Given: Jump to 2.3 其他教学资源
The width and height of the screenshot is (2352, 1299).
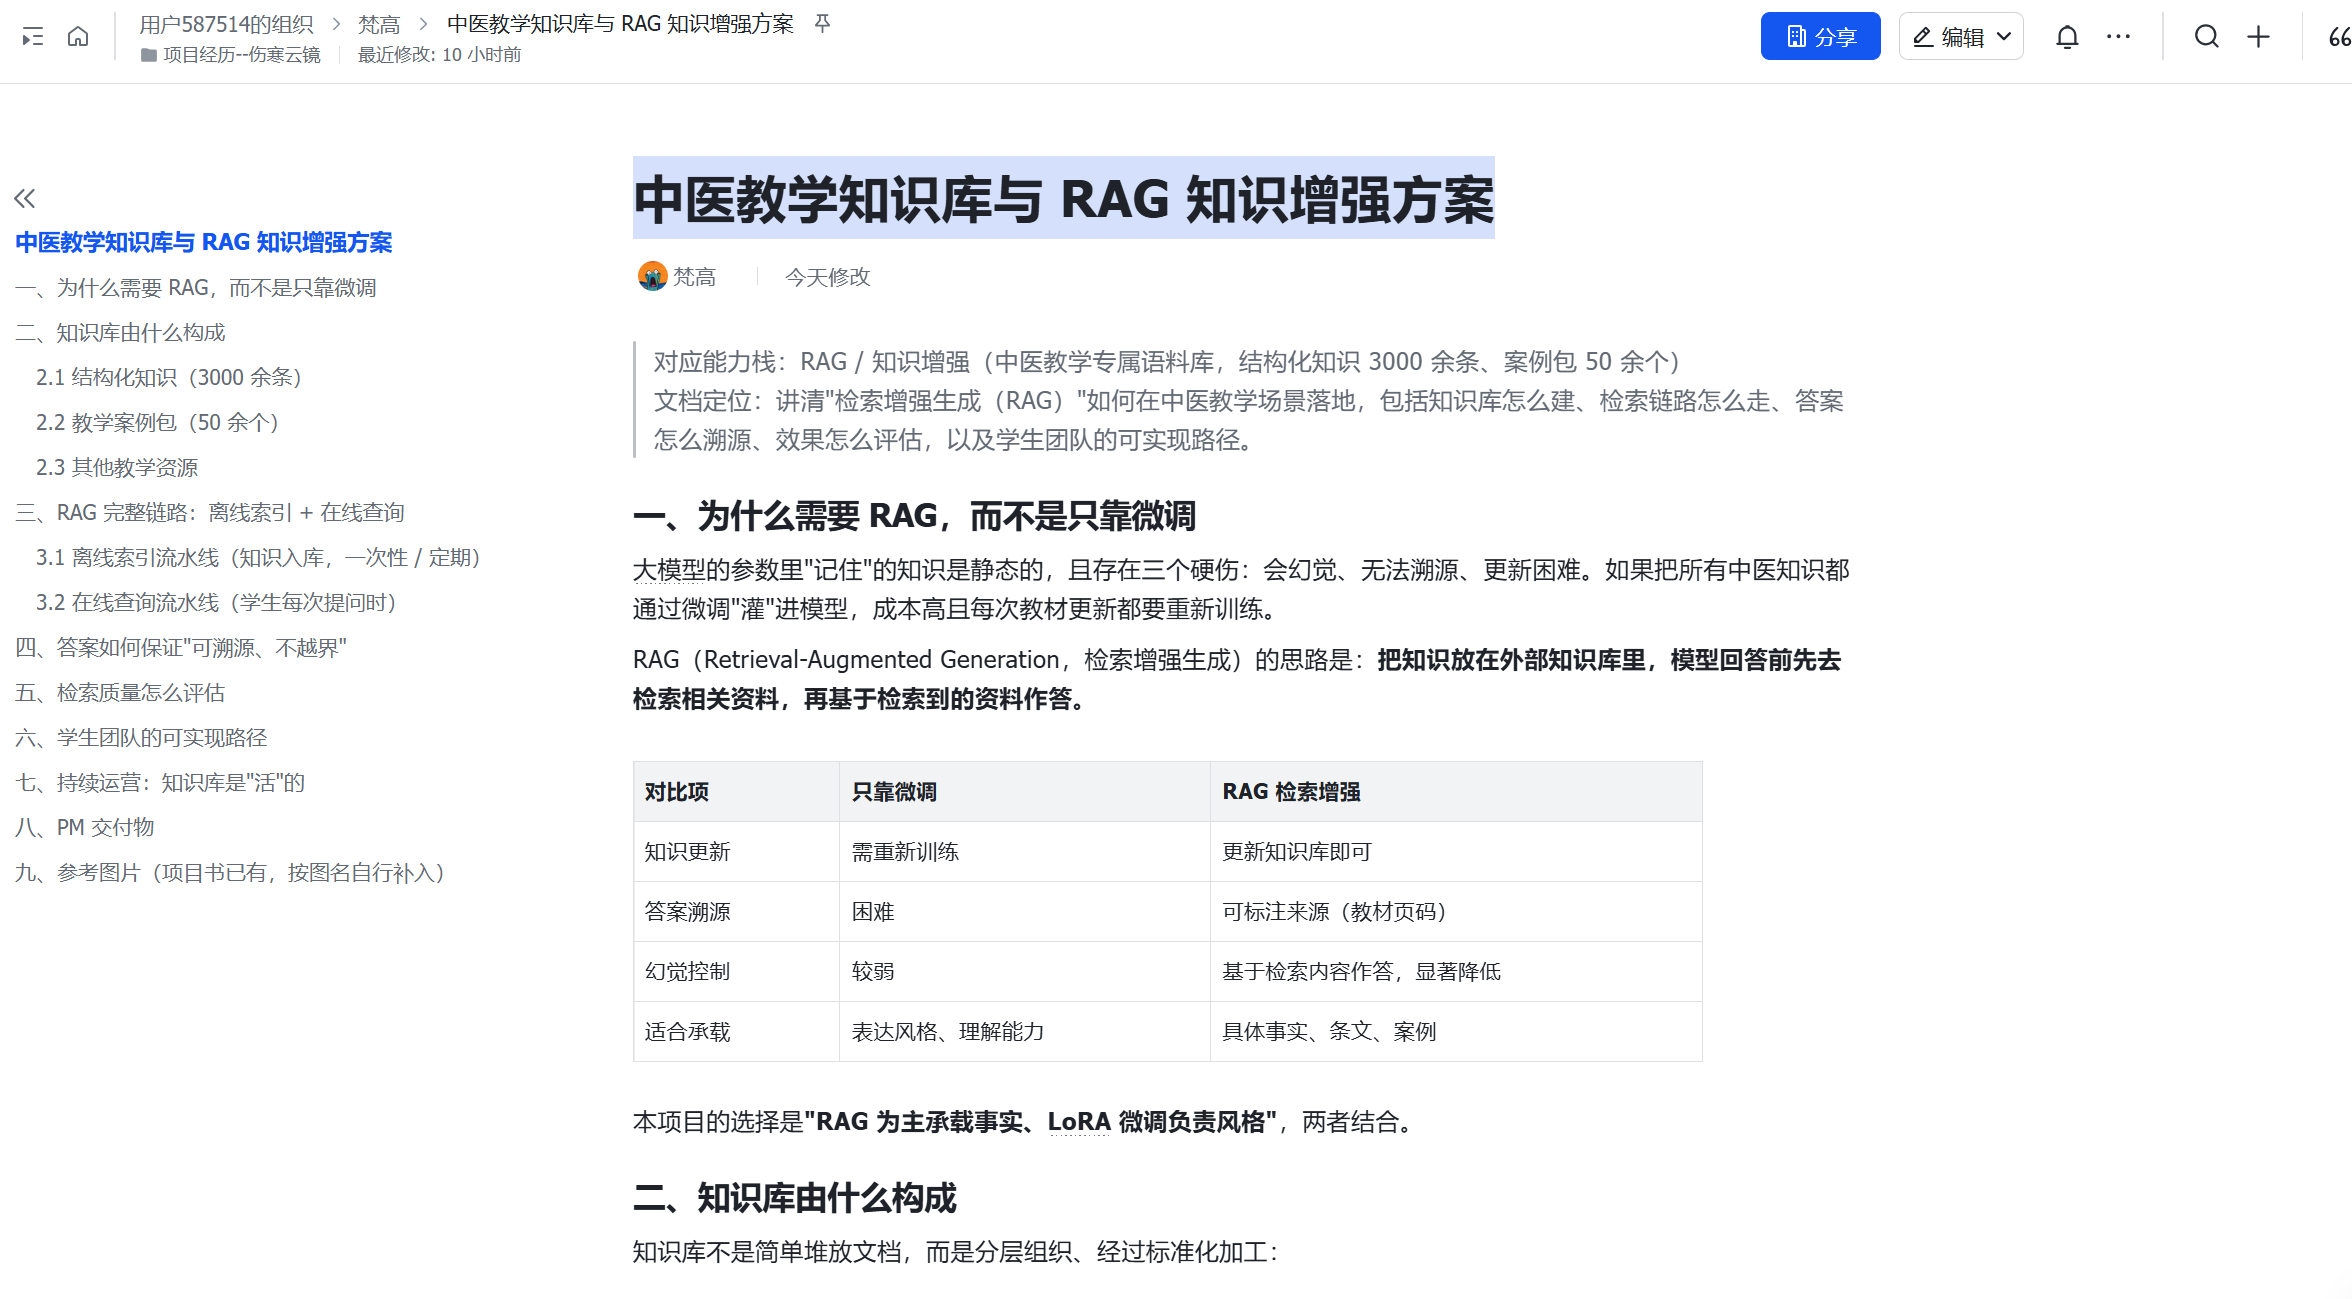Looking at the screenshot, I should pos(117,467).
